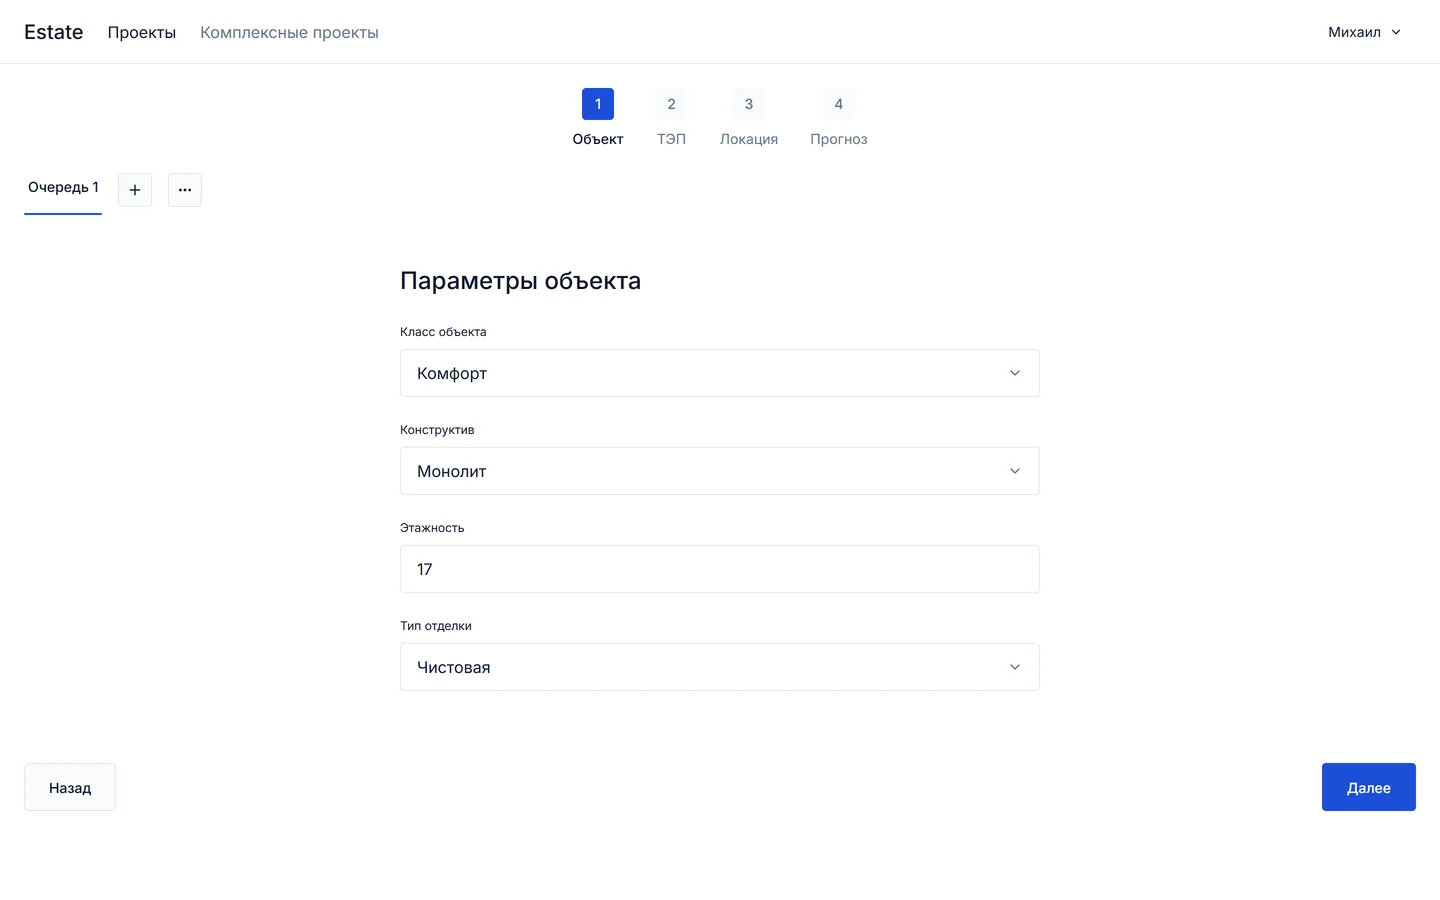This screenshot has height=900, width=1440.
Task: Click the Назад button
Action: 70,787
